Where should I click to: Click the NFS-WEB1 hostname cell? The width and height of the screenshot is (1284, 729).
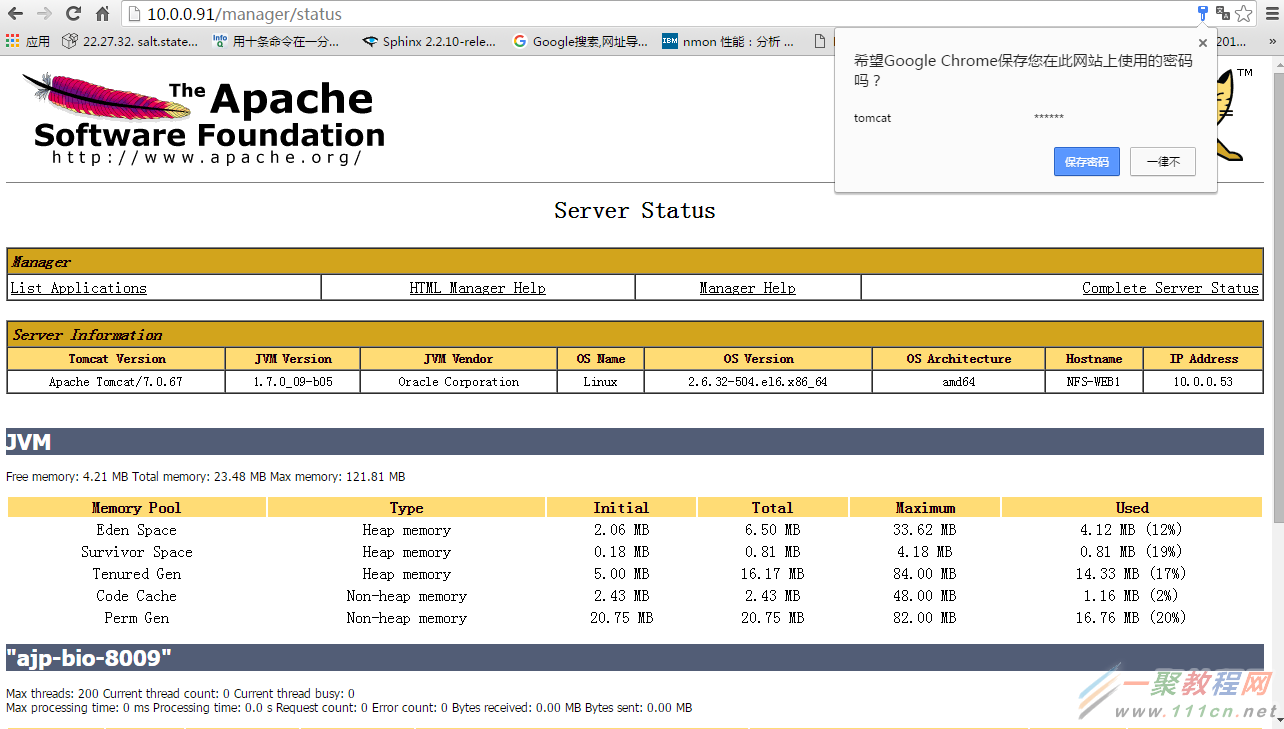[1094, 382]
